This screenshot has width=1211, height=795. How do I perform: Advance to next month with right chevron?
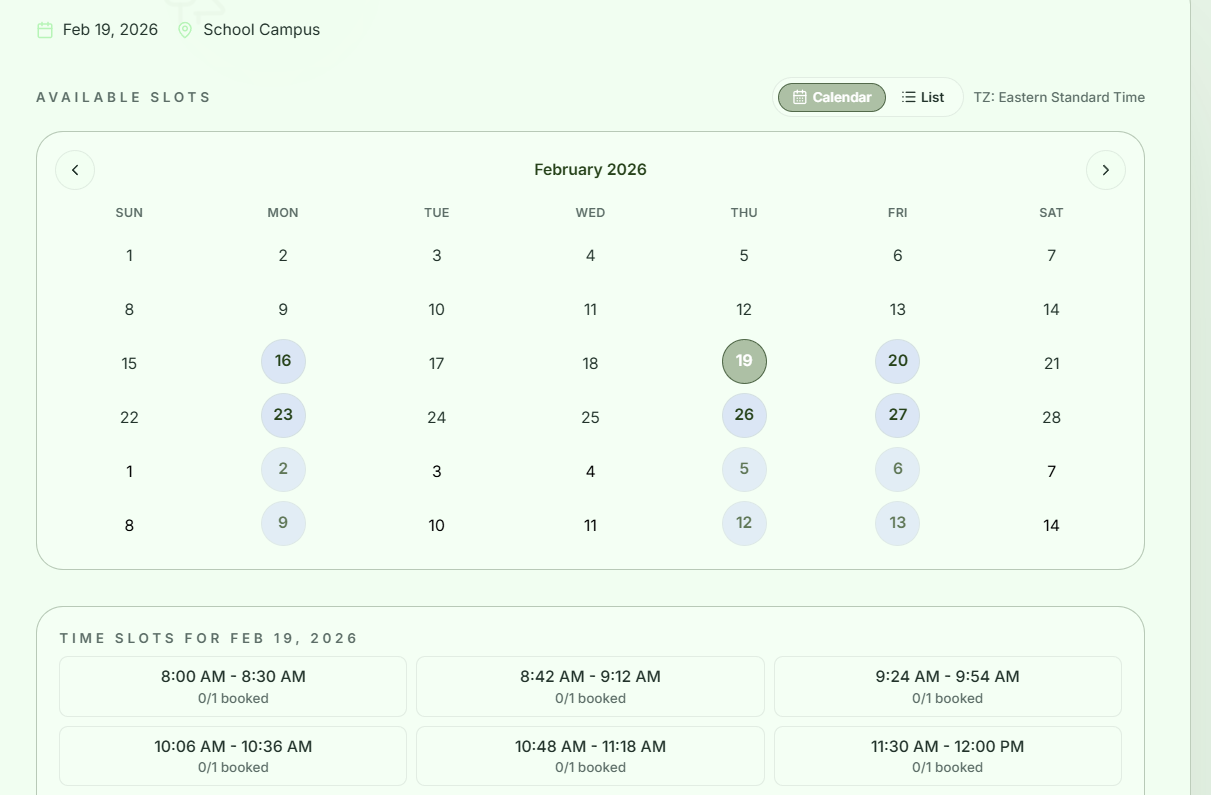1105,170
